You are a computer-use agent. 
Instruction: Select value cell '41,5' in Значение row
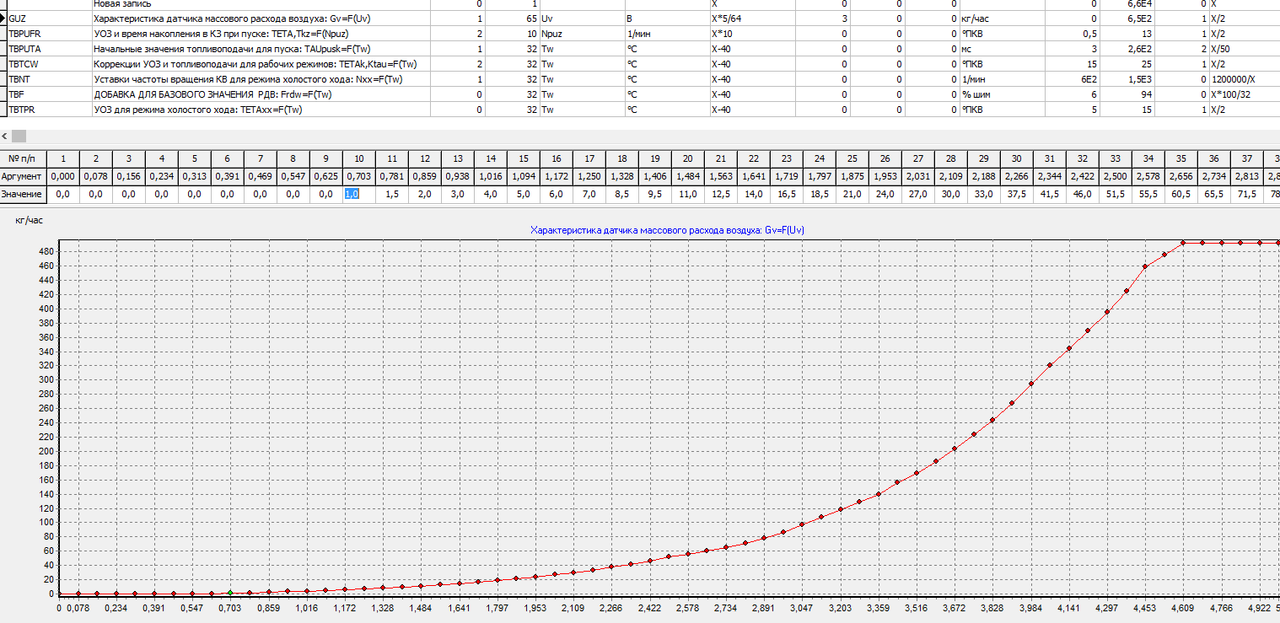[1049, 194]
